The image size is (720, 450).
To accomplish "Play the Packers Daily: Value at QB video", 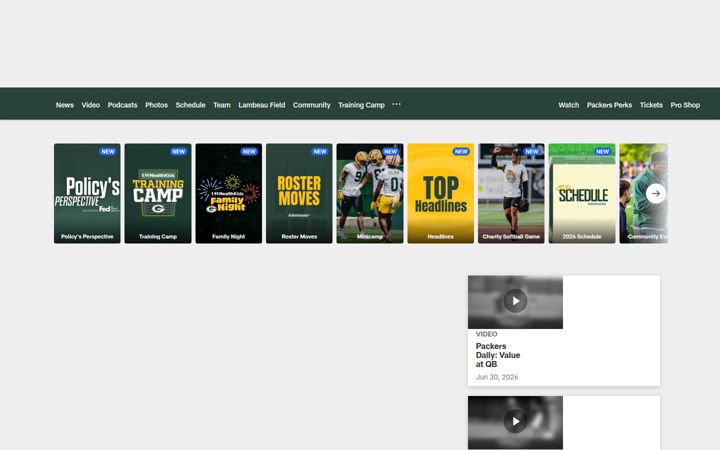I will pos(515,301).
